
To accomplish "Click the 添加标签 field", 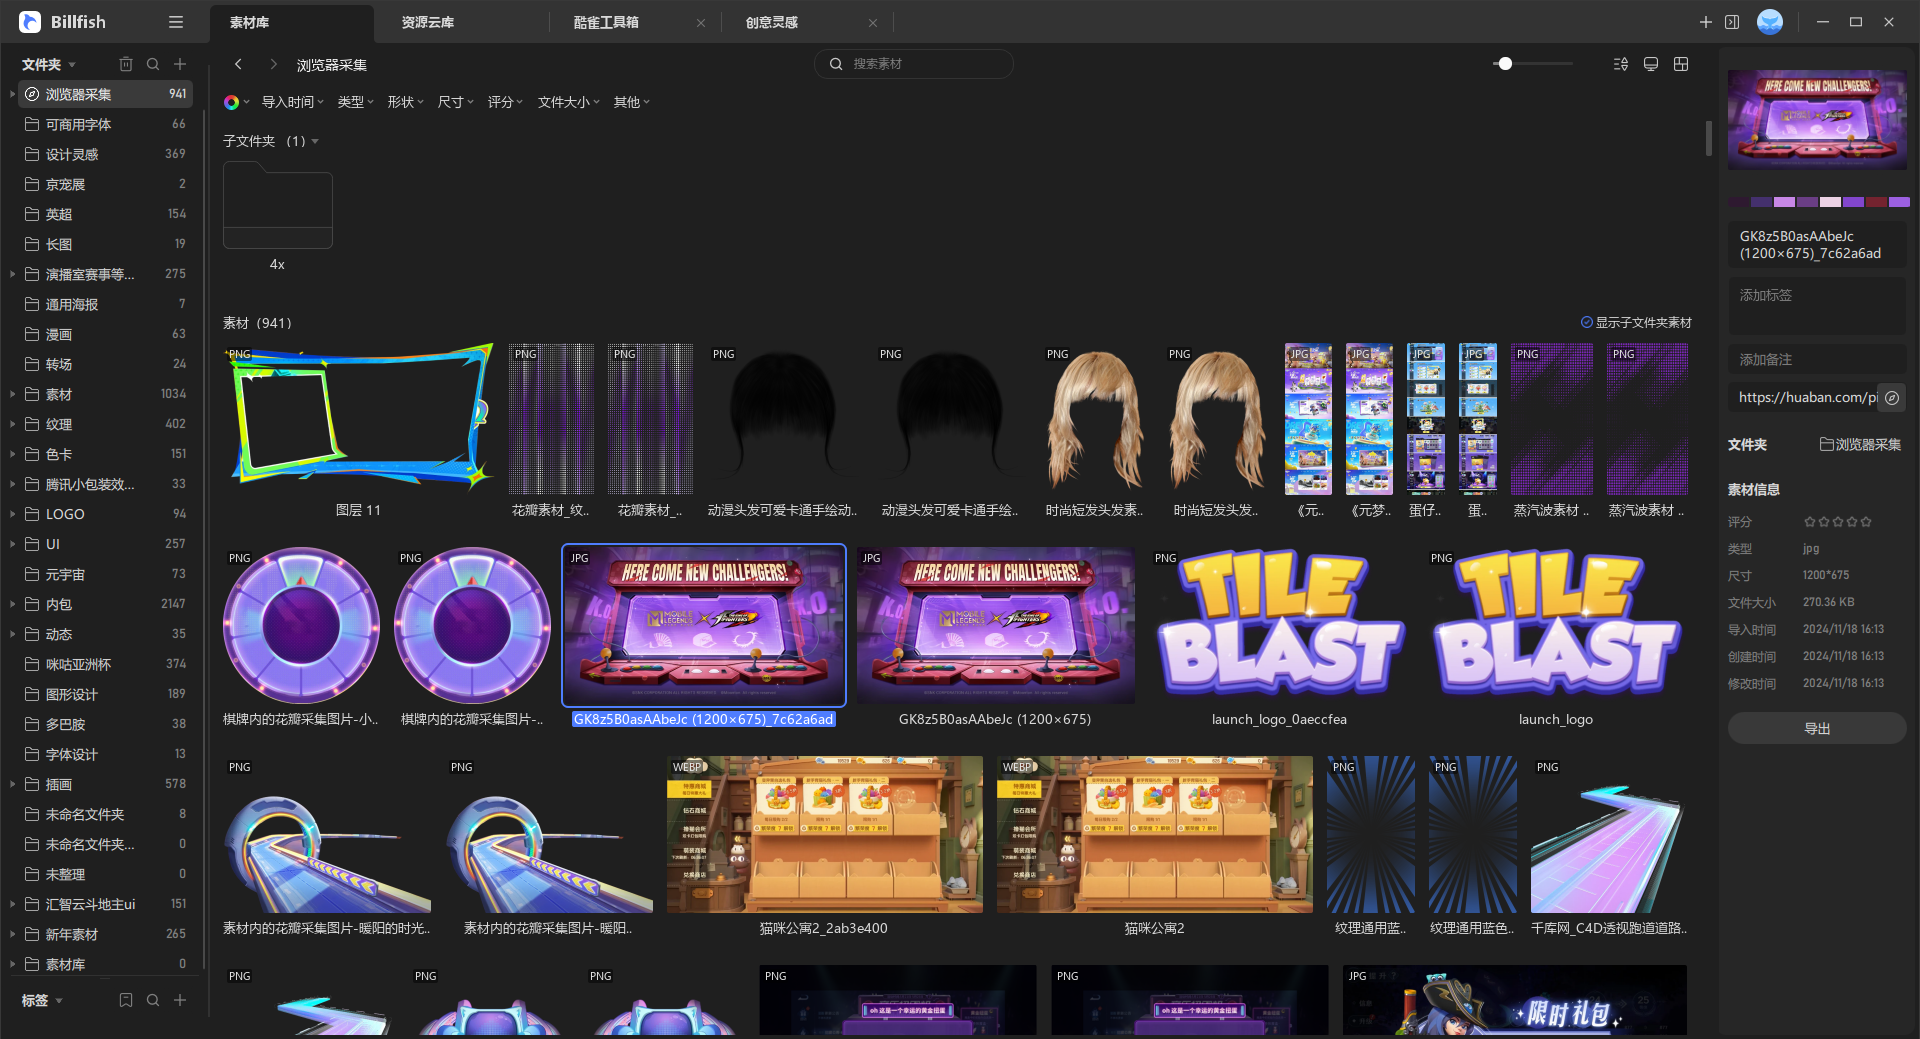I will pos(1817,305).
